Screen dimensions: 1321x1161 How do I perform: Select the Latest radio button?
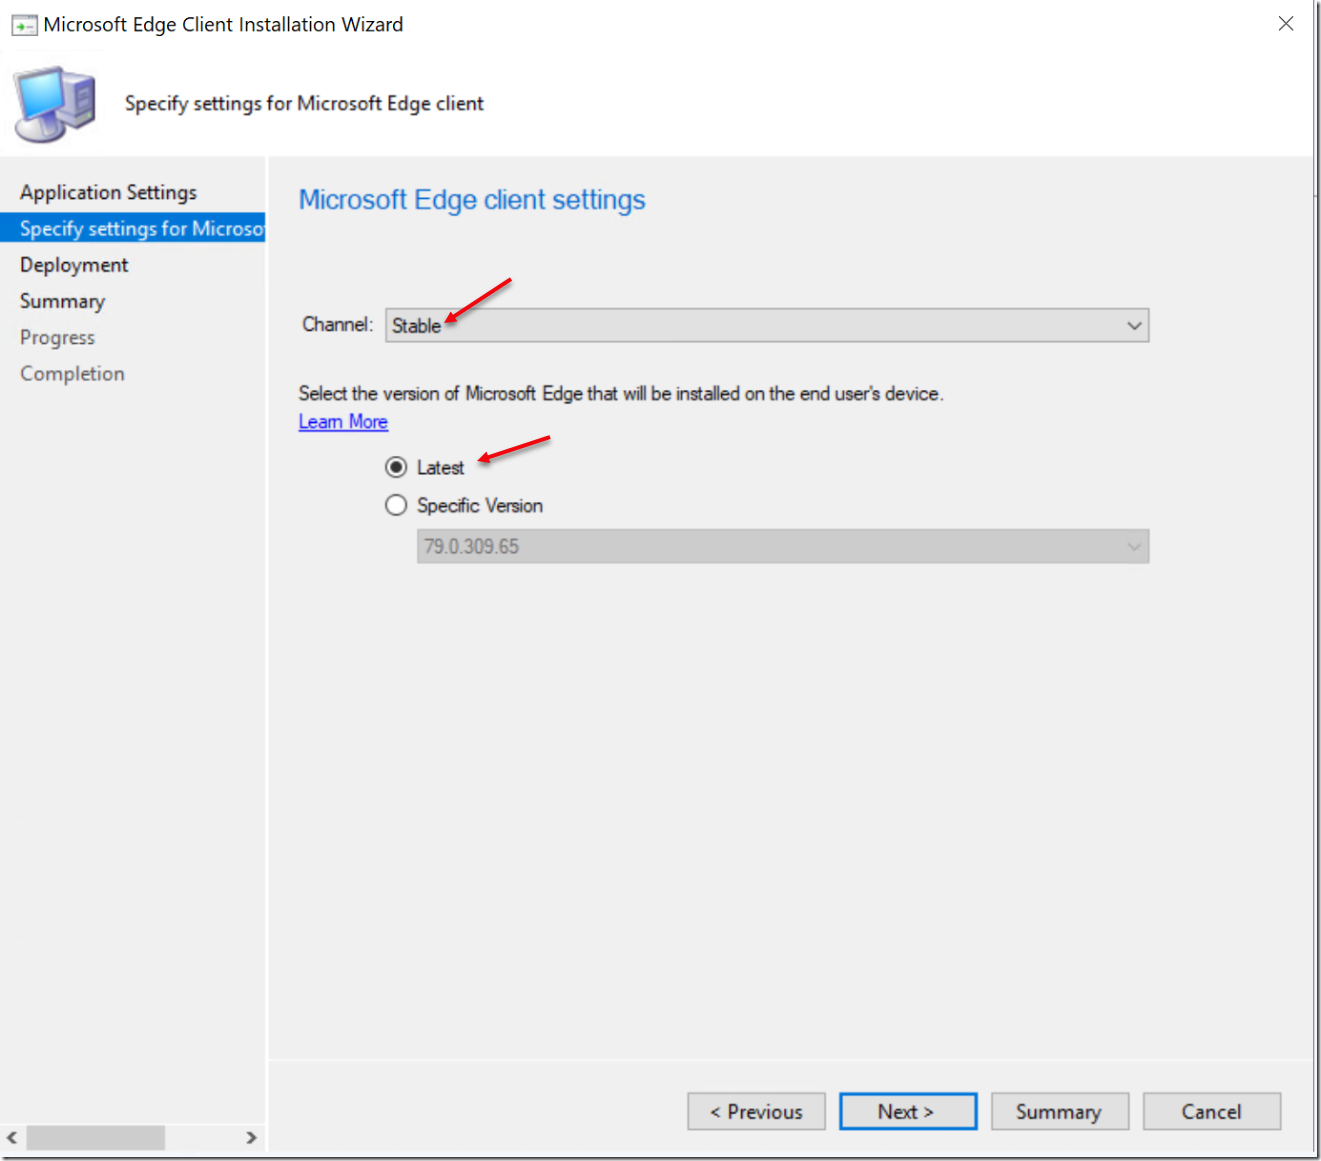(396, 466)
